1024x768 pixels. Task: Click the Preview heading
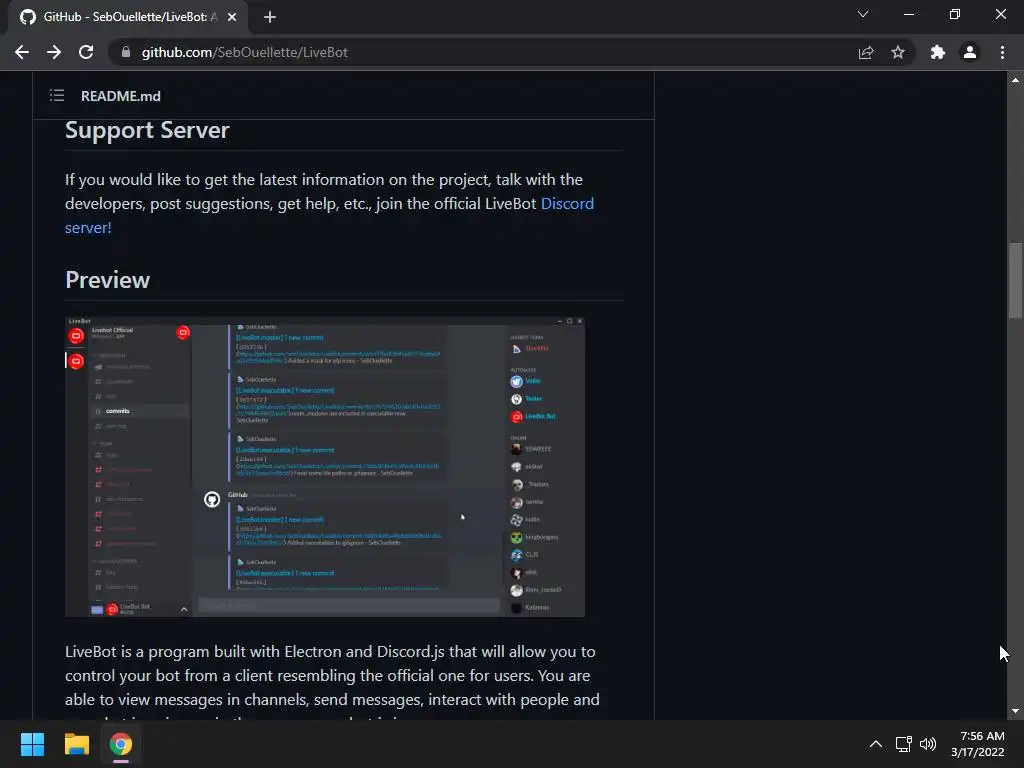(x=108, y=280)
